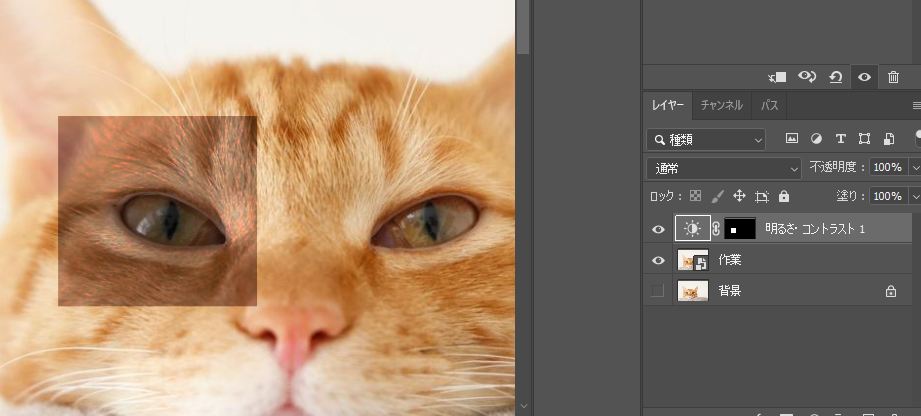The image size is (921, 416).
Task: Open the 通常 blend mode dropdown
Action: [x=724, y=168]
